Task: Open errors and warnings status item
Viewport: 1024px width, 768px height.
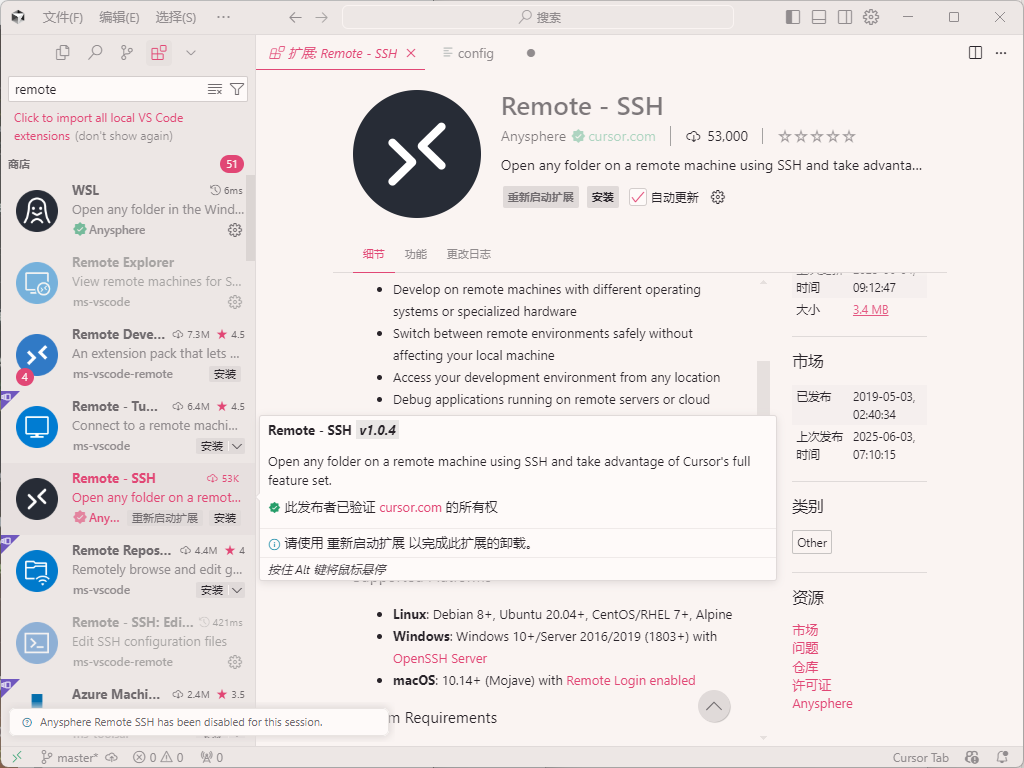Action: [158, 758]
